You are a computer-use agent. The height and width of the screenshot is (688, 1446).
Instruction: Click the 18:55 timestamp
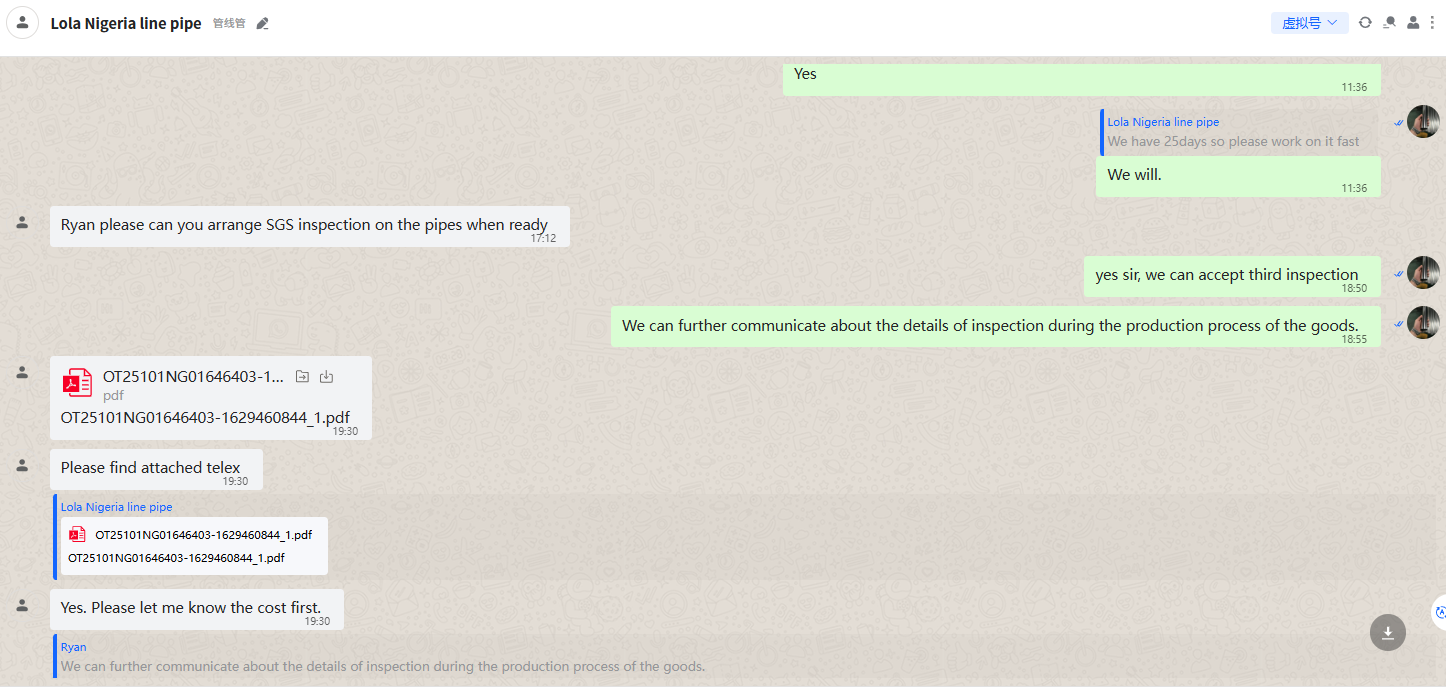[x=1354, y=339]
